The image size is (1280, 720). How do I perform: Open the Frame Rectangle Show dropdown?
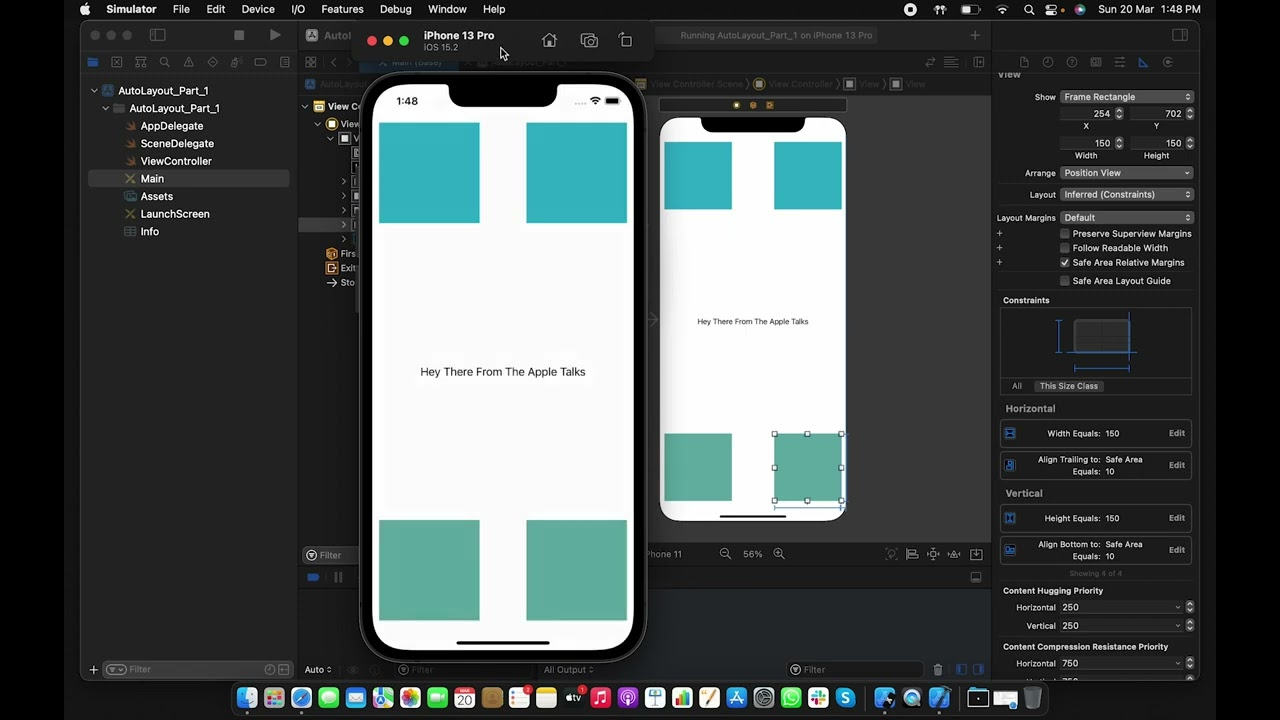pyautogui.click(x=1127, y=97)
